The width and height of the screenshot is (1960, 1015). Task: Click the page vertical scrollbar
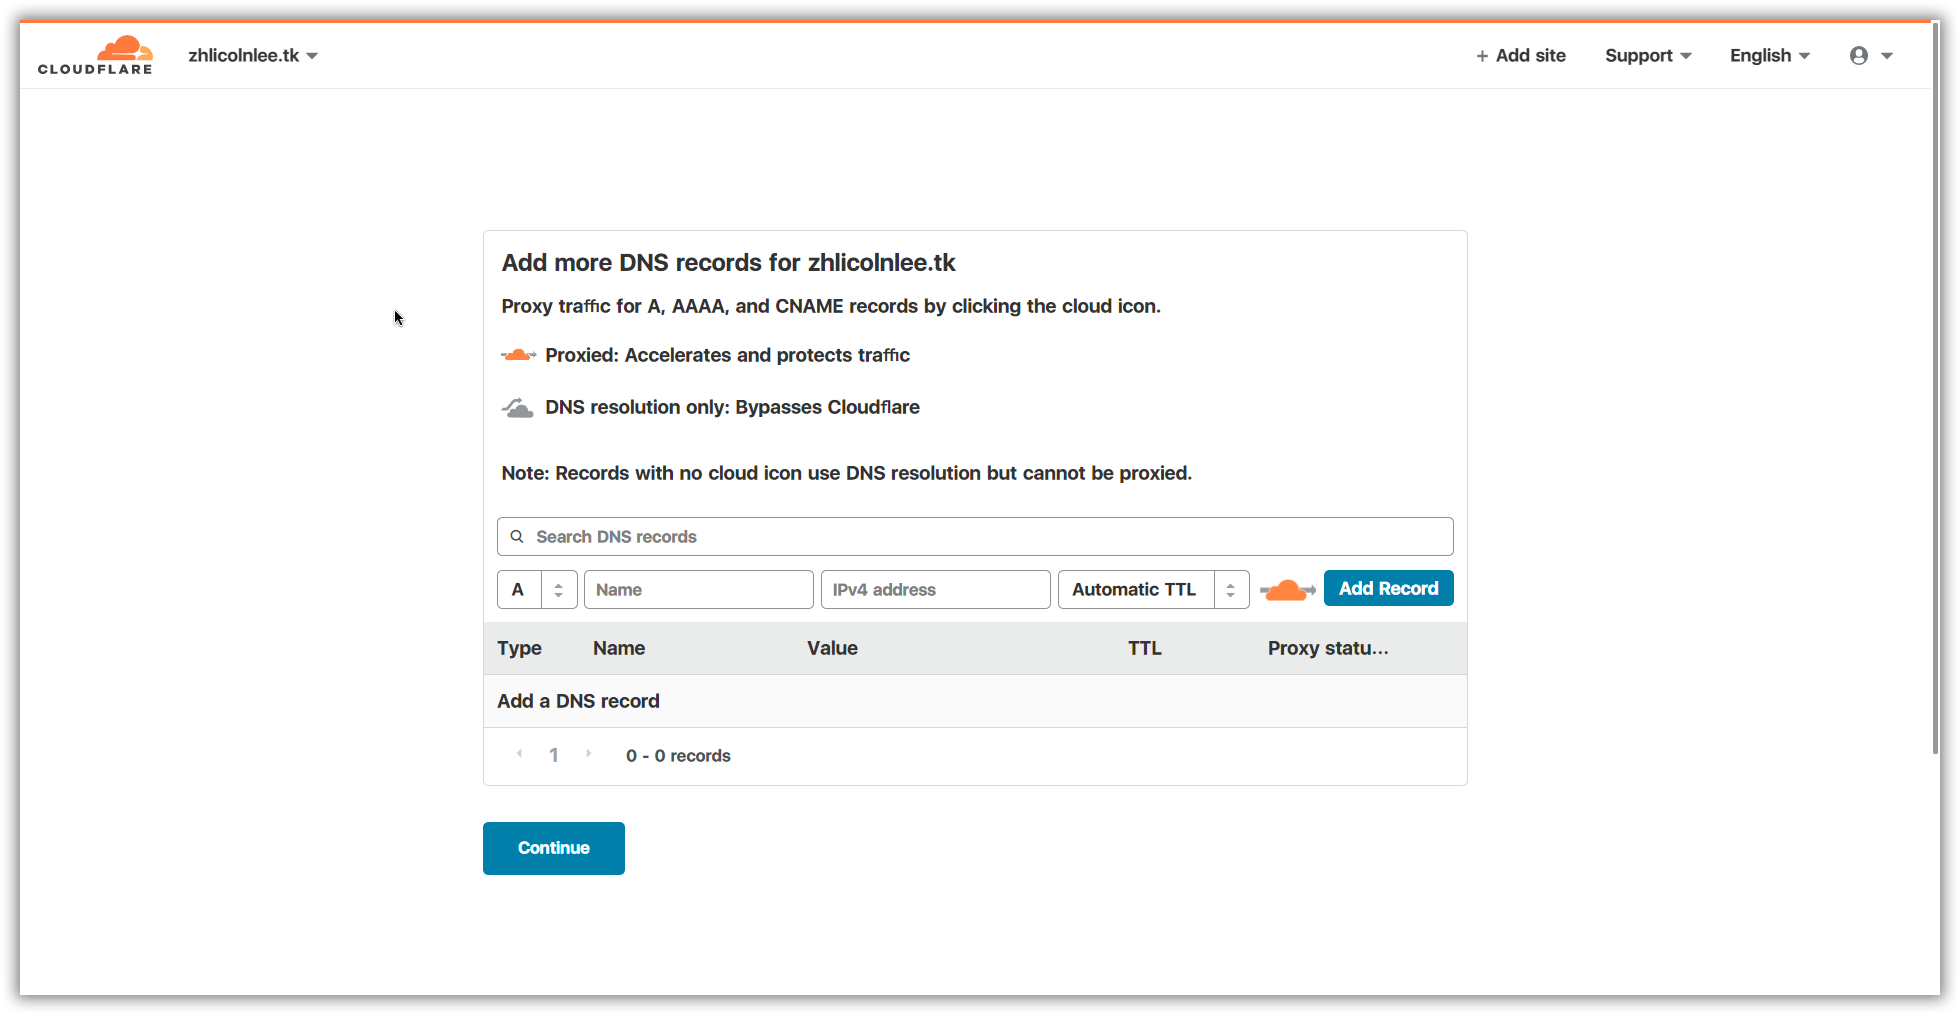(x=1935, y=388)
